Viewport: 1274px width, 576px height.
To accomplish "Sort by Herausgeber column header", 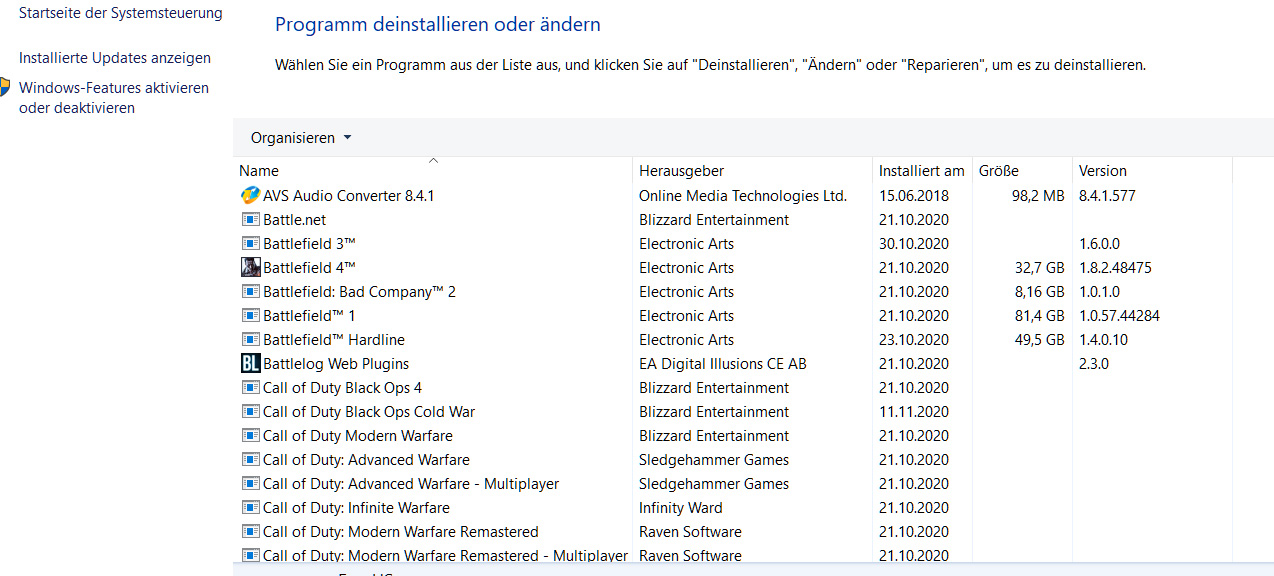I will (x=682, y=171).
